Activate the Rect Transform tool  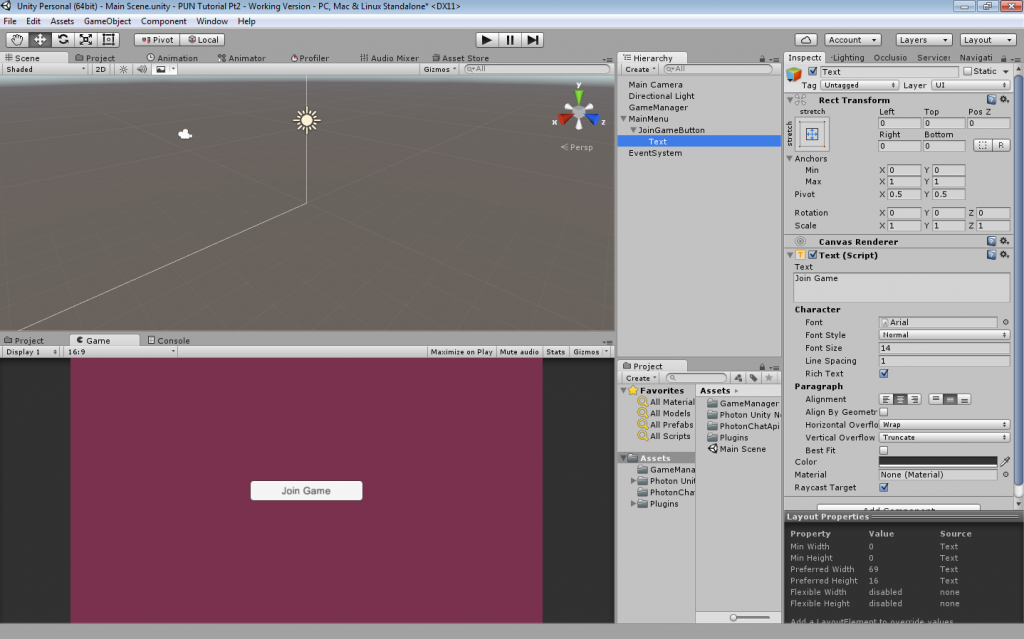tap(107, 39)
